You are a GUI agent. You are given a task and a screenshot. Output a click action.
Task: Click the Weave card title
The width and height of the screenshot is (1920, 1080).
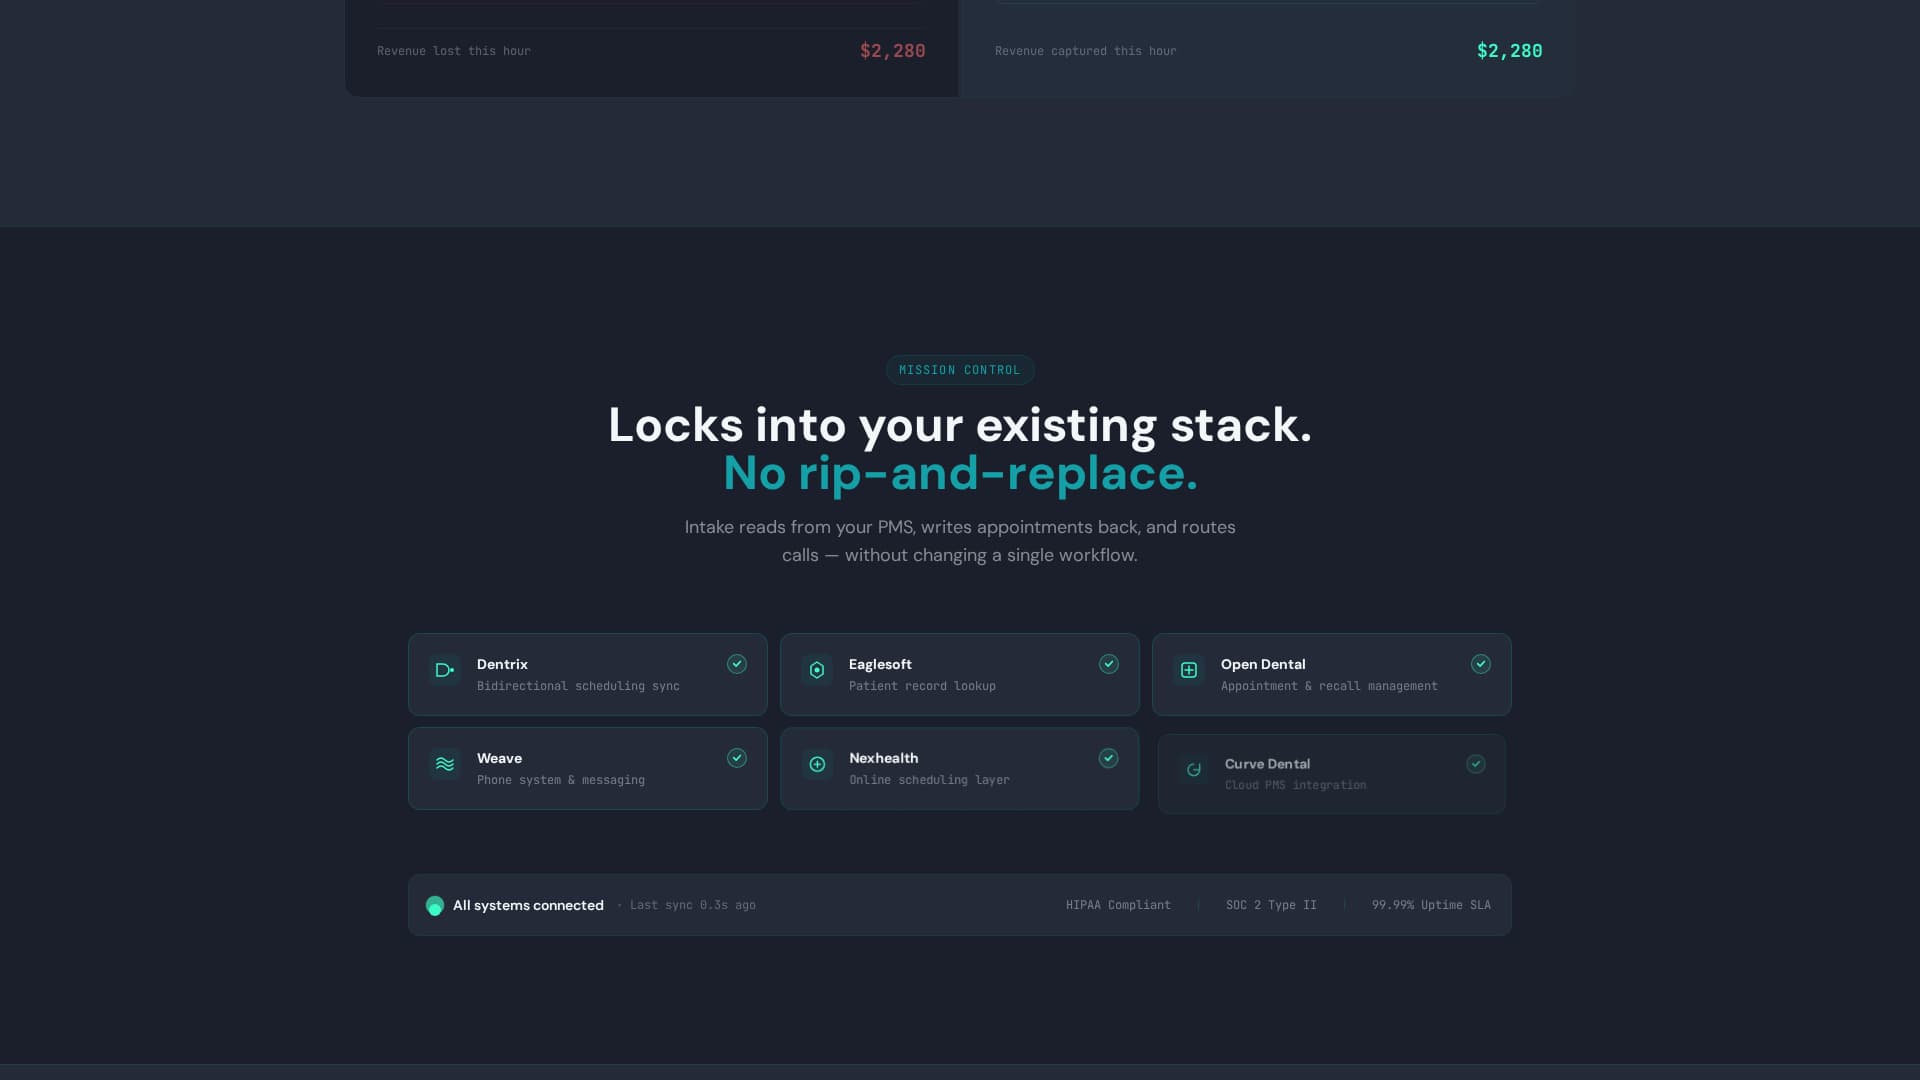coord(499,758)
